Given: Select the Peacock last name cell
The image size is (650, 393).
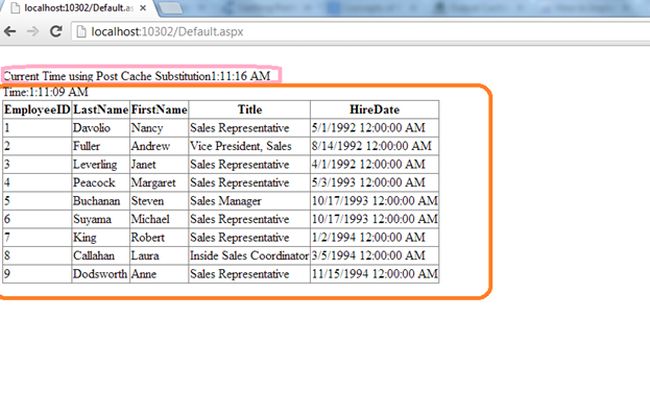Looking at the screenshot, I should coord(101,182).
